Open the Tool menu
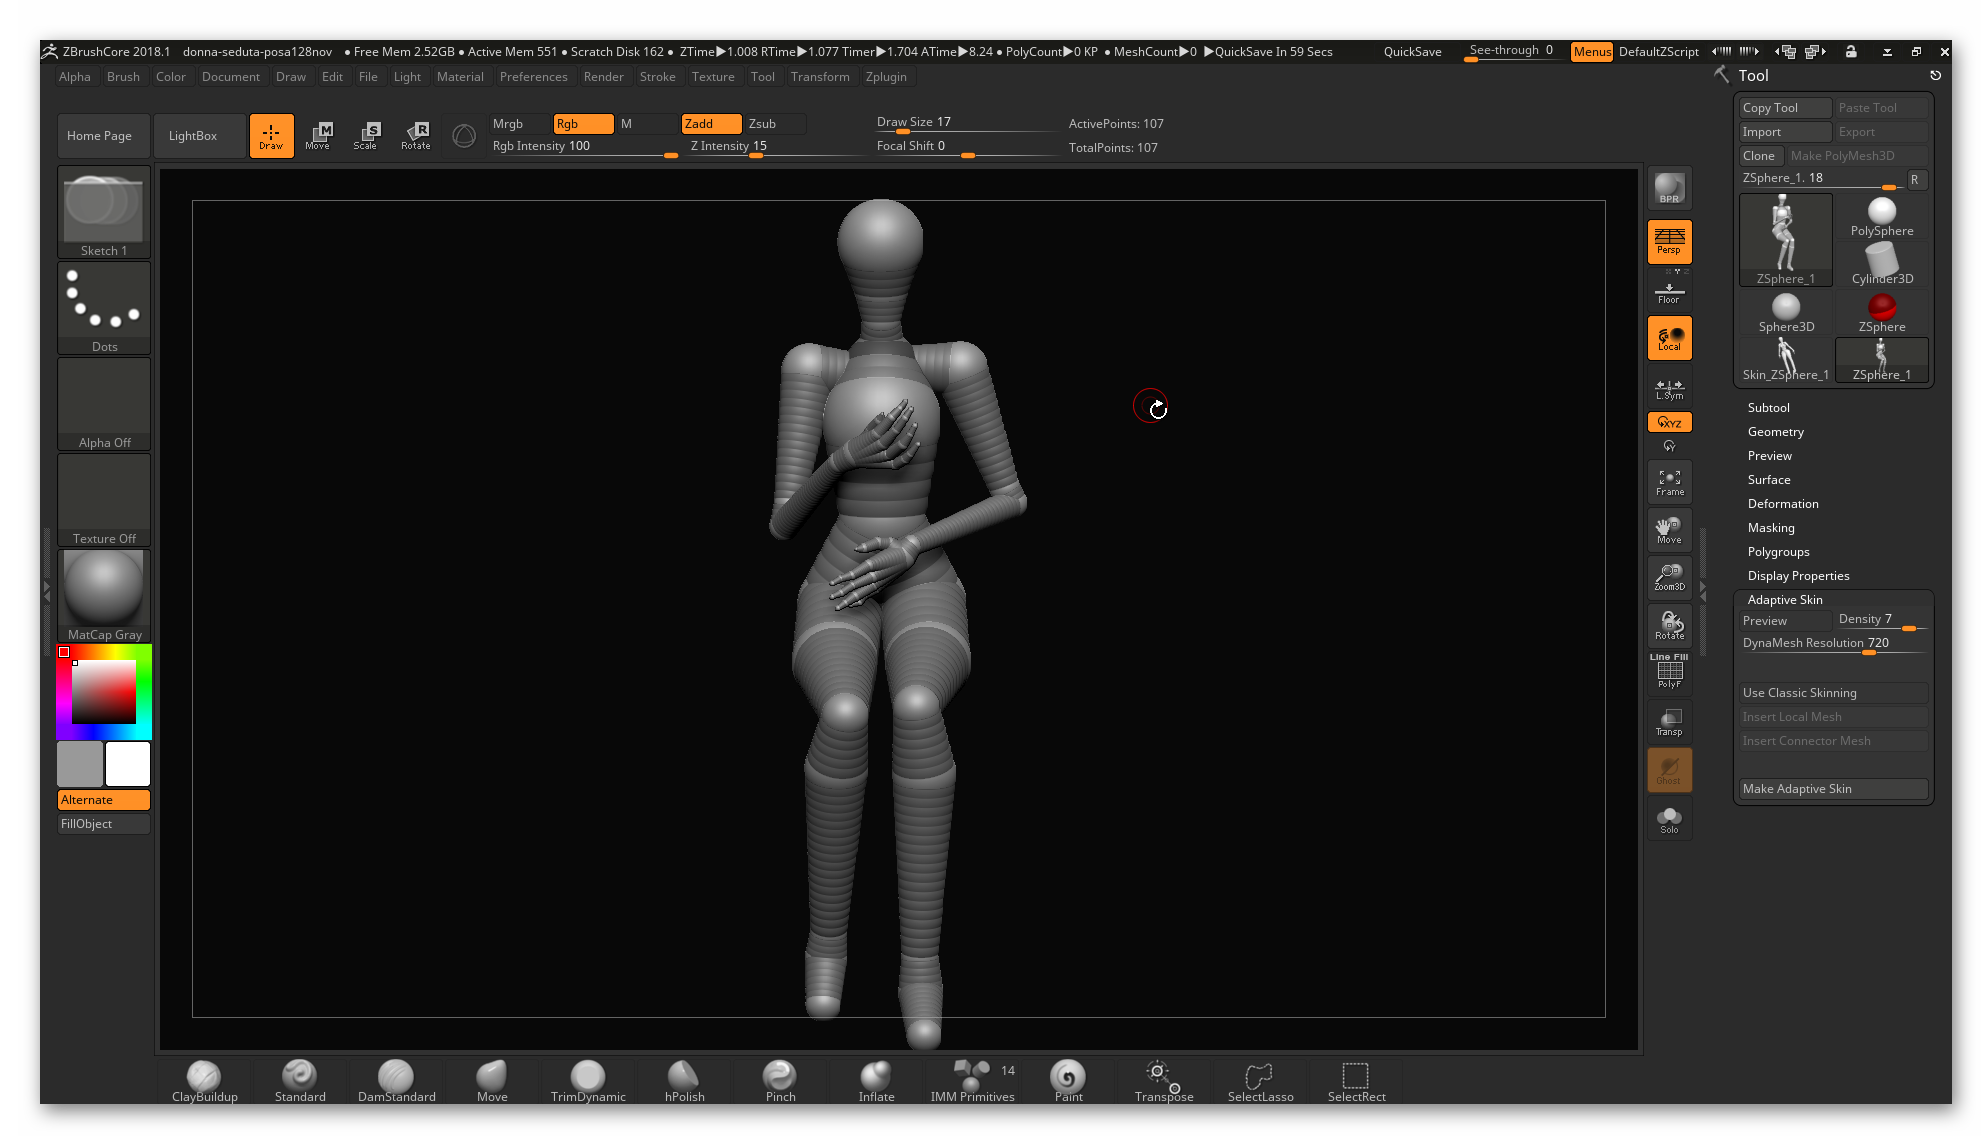The width and height of the screenshot is (1984, 1136). tap(763, 77)
